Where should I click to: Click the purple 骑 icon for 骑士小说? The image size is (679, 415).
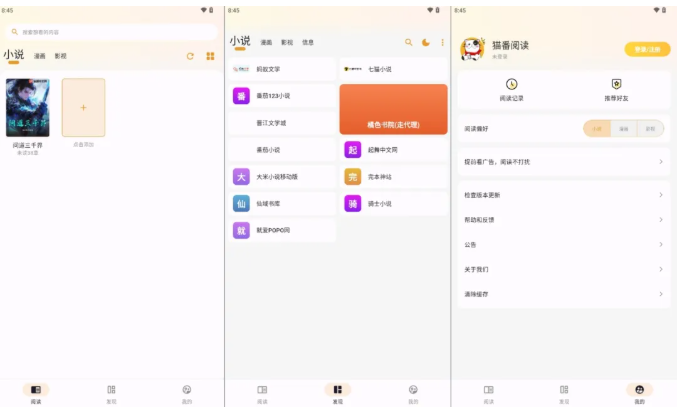click(x=352, y=204)
